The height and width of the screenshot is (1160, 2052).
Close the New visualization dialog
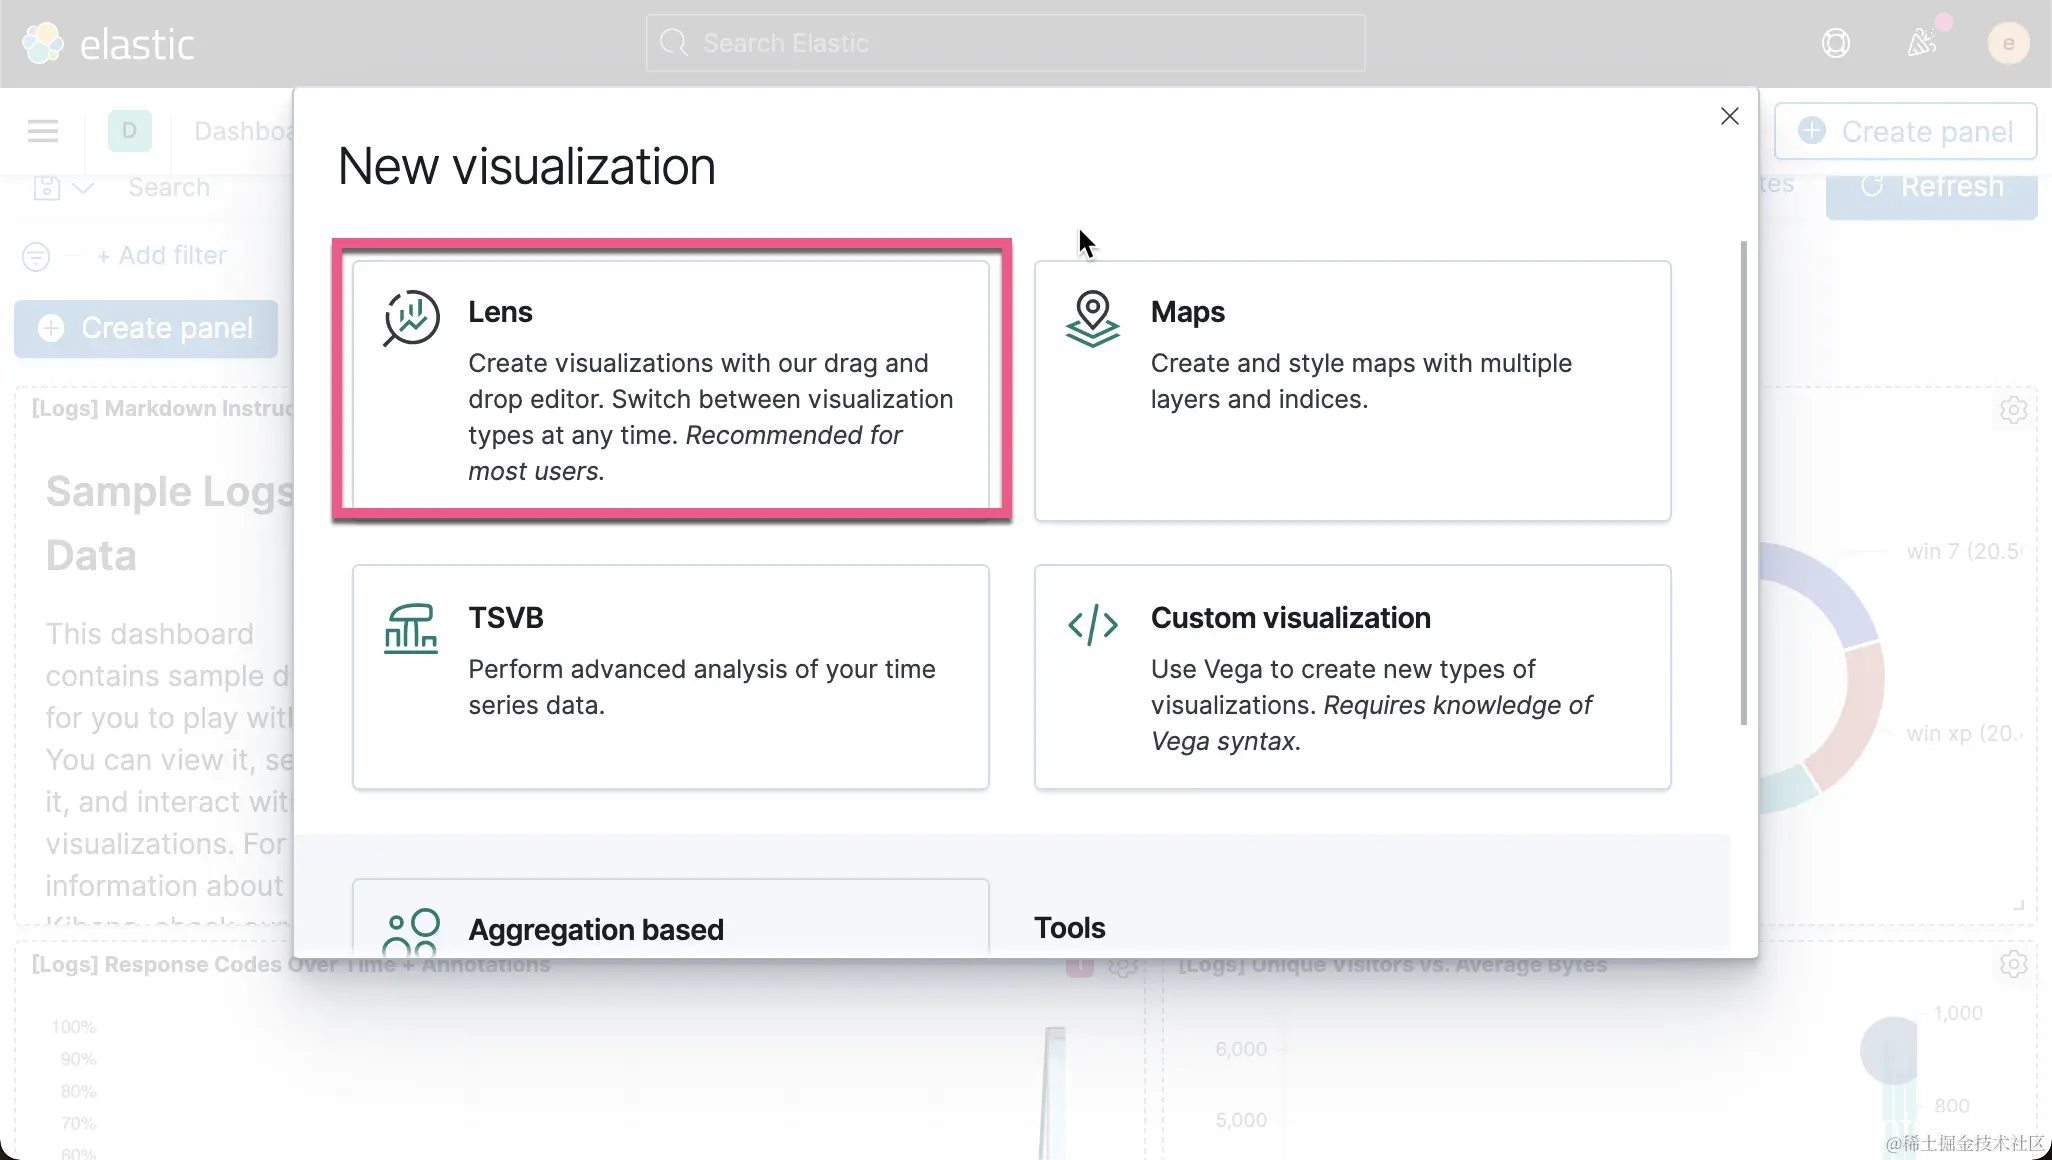[1729, 116]
